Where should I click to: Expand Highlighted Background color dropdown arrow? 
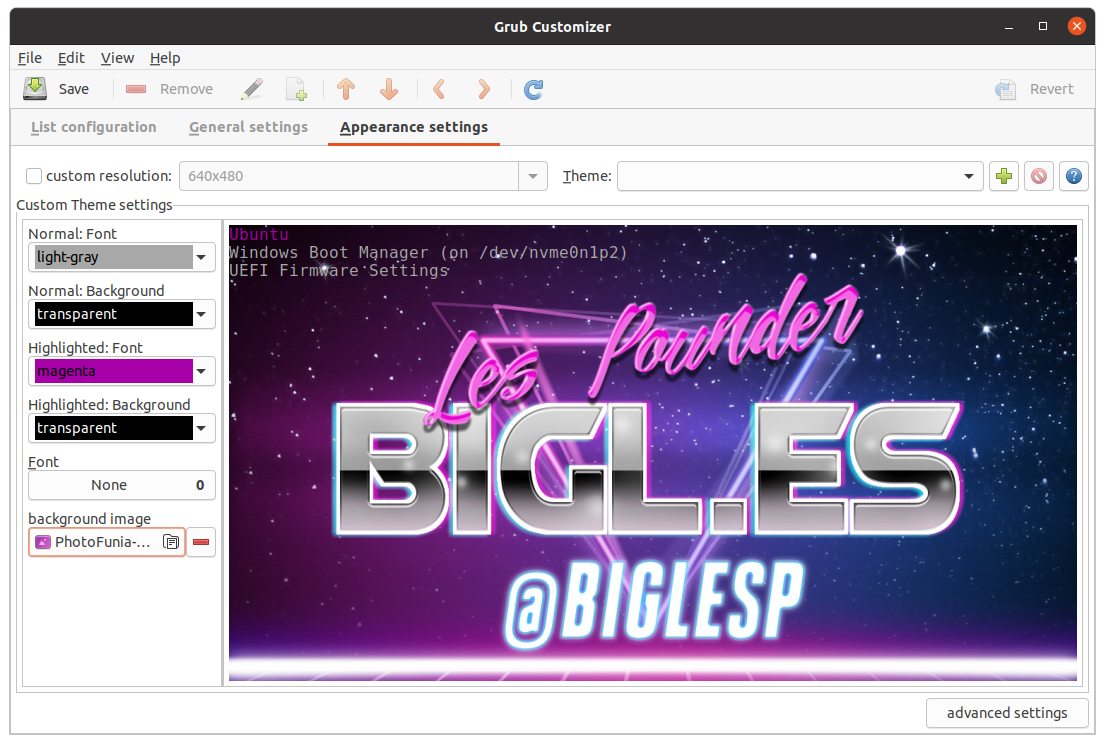point(202,428)
